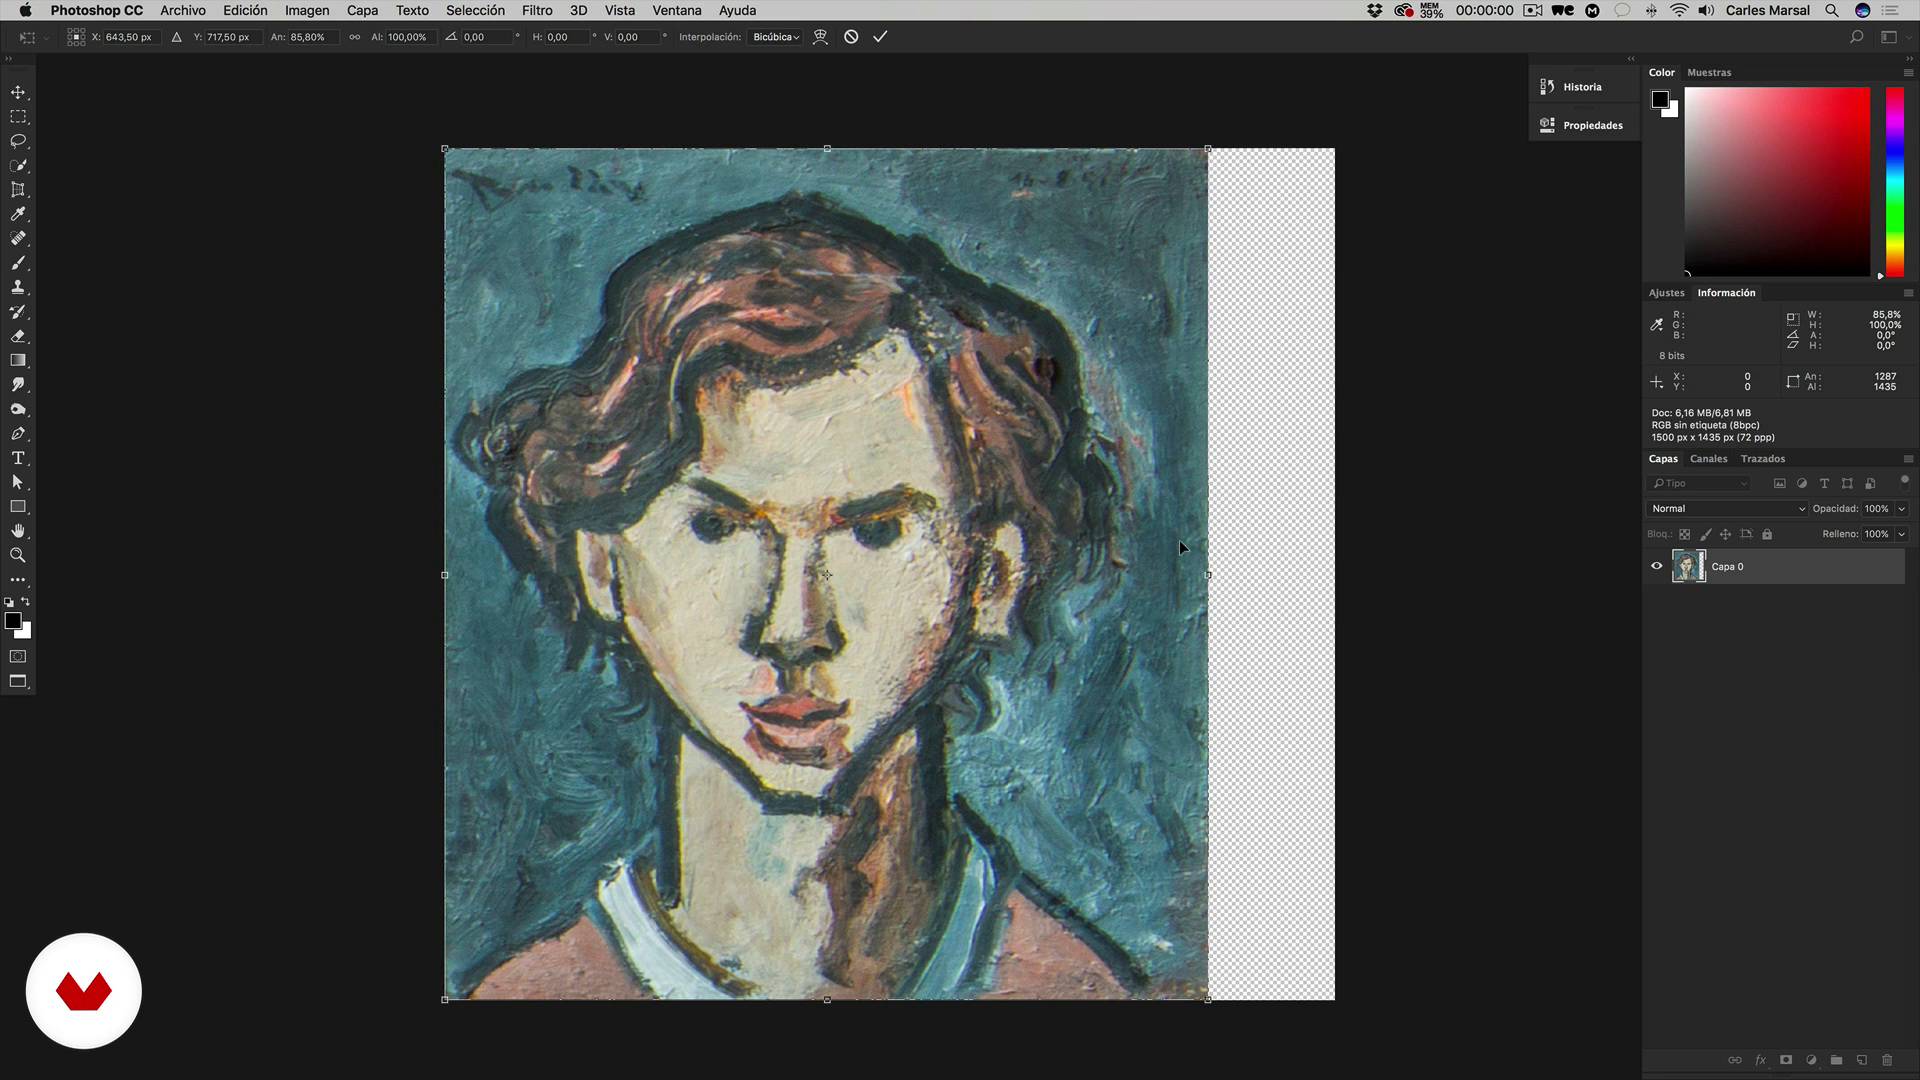Image resolution: width=1920 pixels, height=1080 pixels.
Task: Click the add layer mask icon
Action: (1786, 1060)
